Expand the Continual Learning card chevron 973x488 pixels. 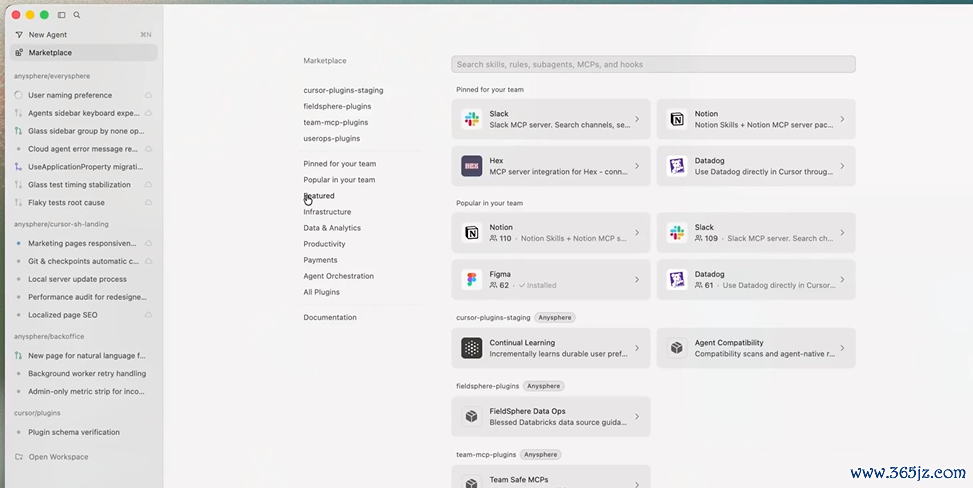pos(637,348)
